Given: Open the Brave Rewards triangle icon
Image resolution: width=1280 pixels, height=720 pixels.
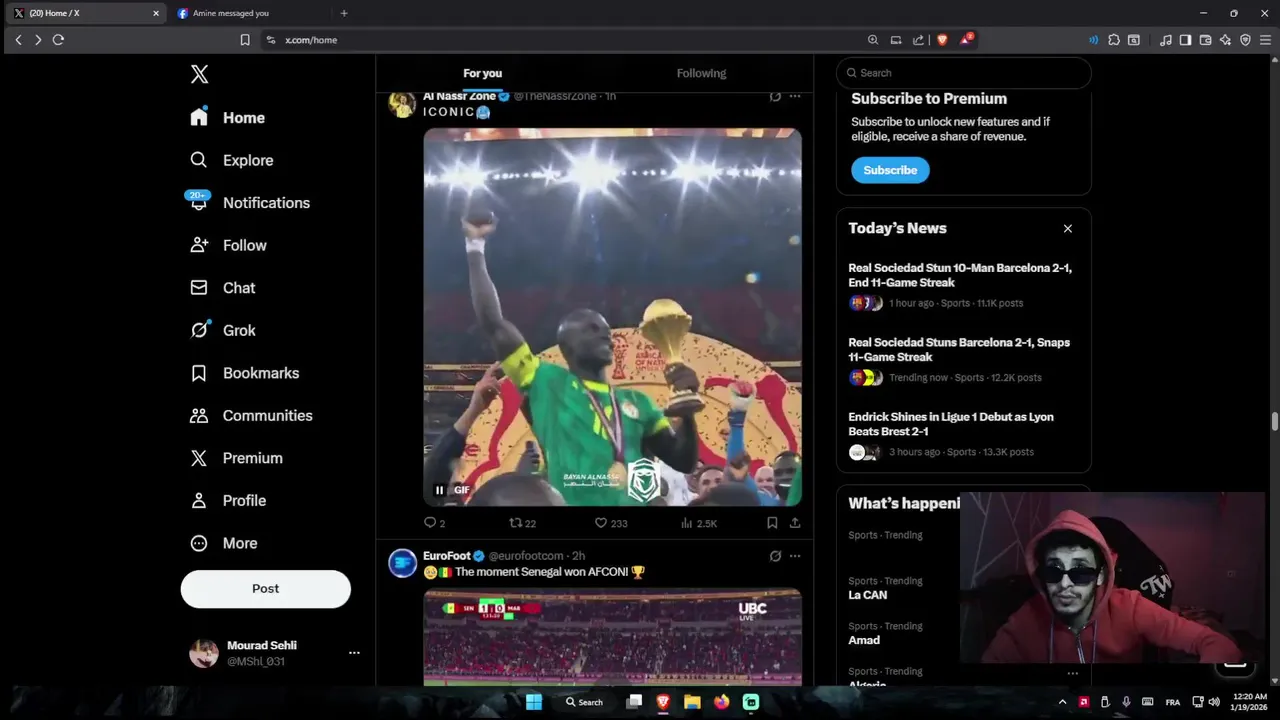Looking at the screenshot, I should pyautogui.click(x=966, y=40).
